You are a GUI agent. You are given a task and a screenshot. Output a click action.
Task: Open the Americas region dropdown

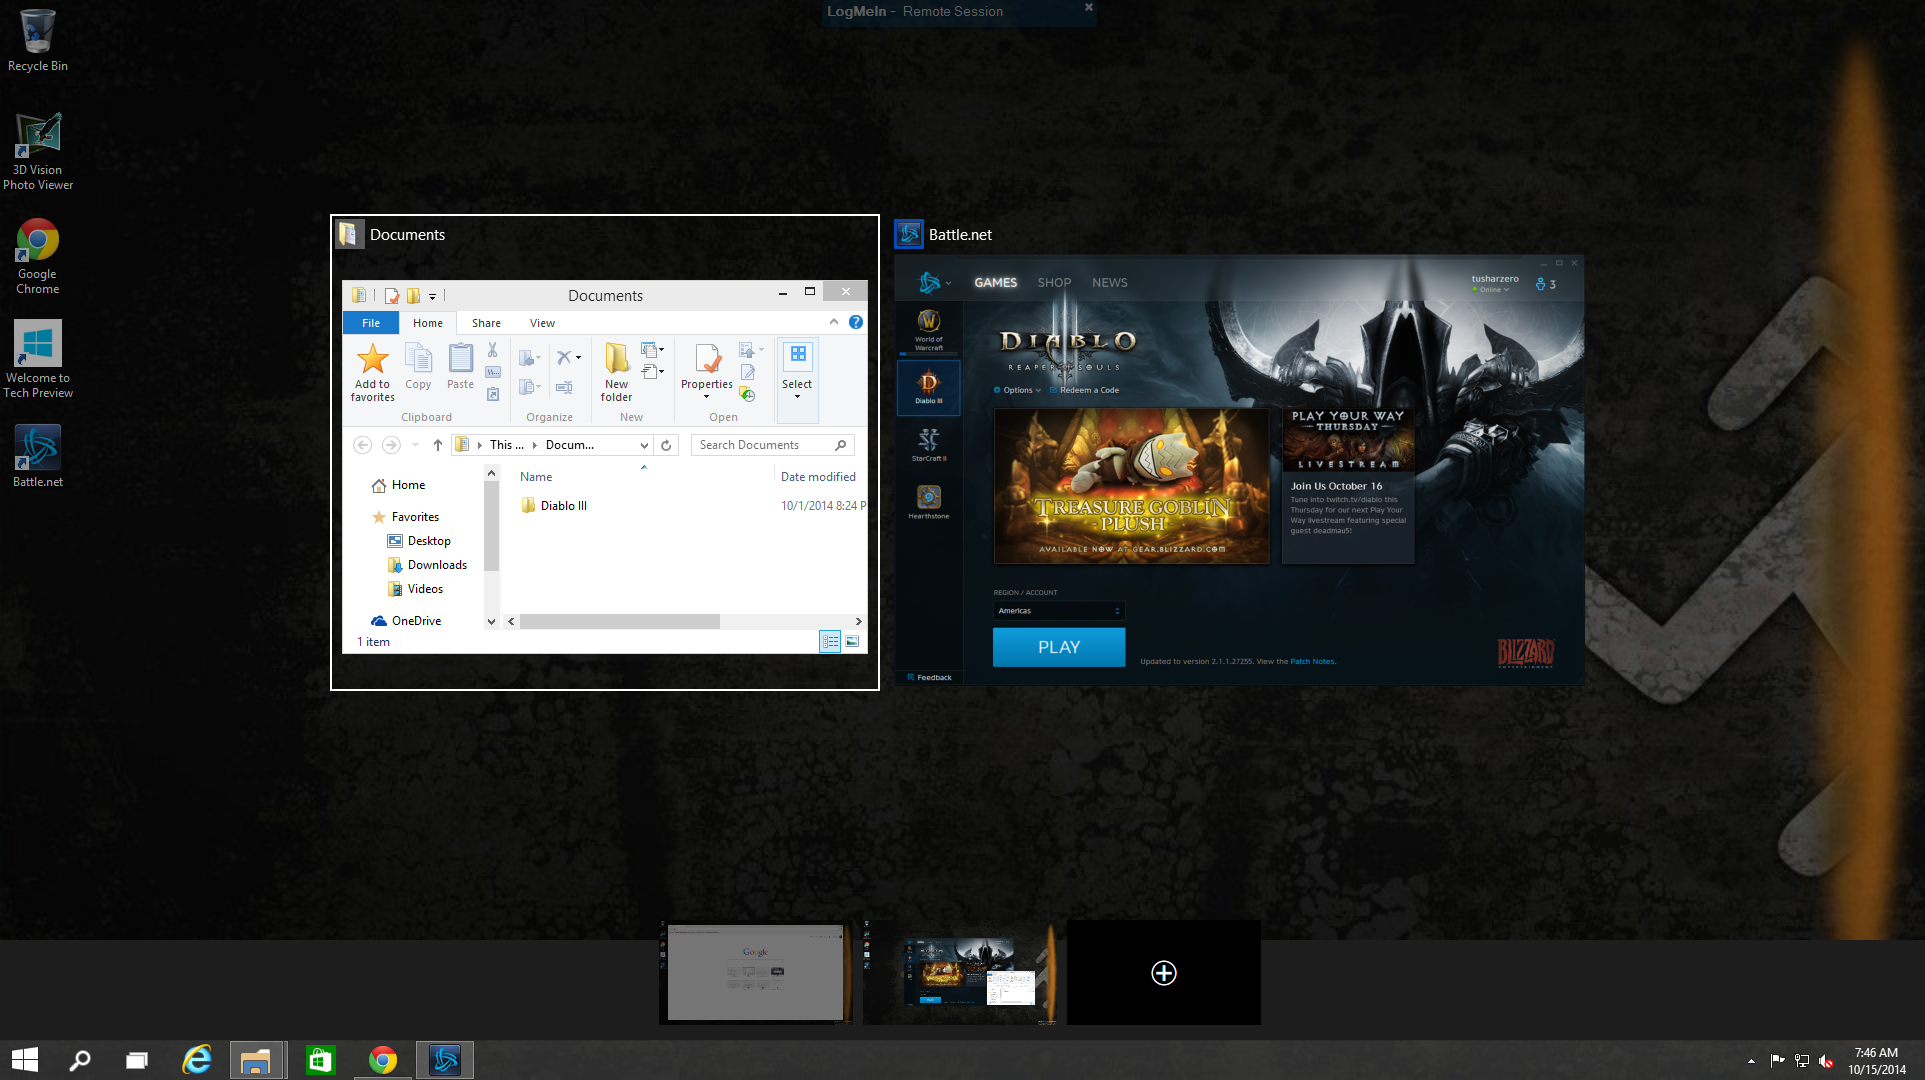click(1059, 610)
